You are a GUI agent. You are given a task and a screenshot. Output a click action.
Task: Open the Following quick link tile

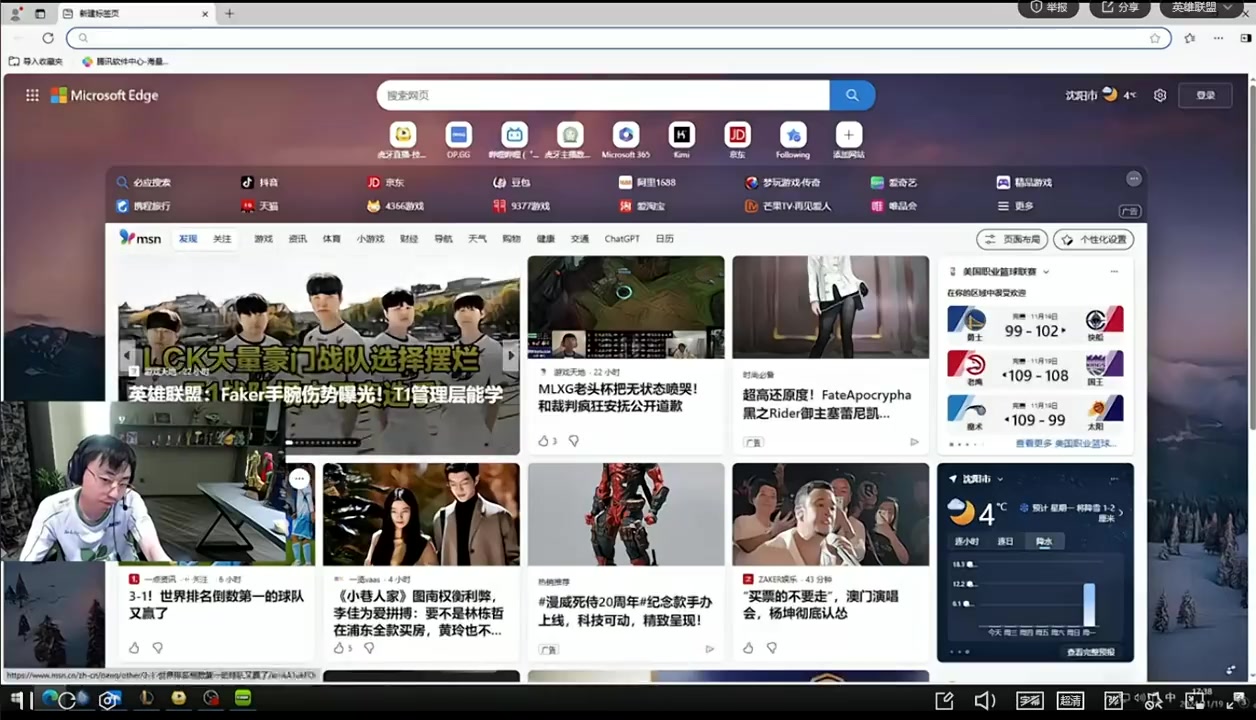coord(793,140)
